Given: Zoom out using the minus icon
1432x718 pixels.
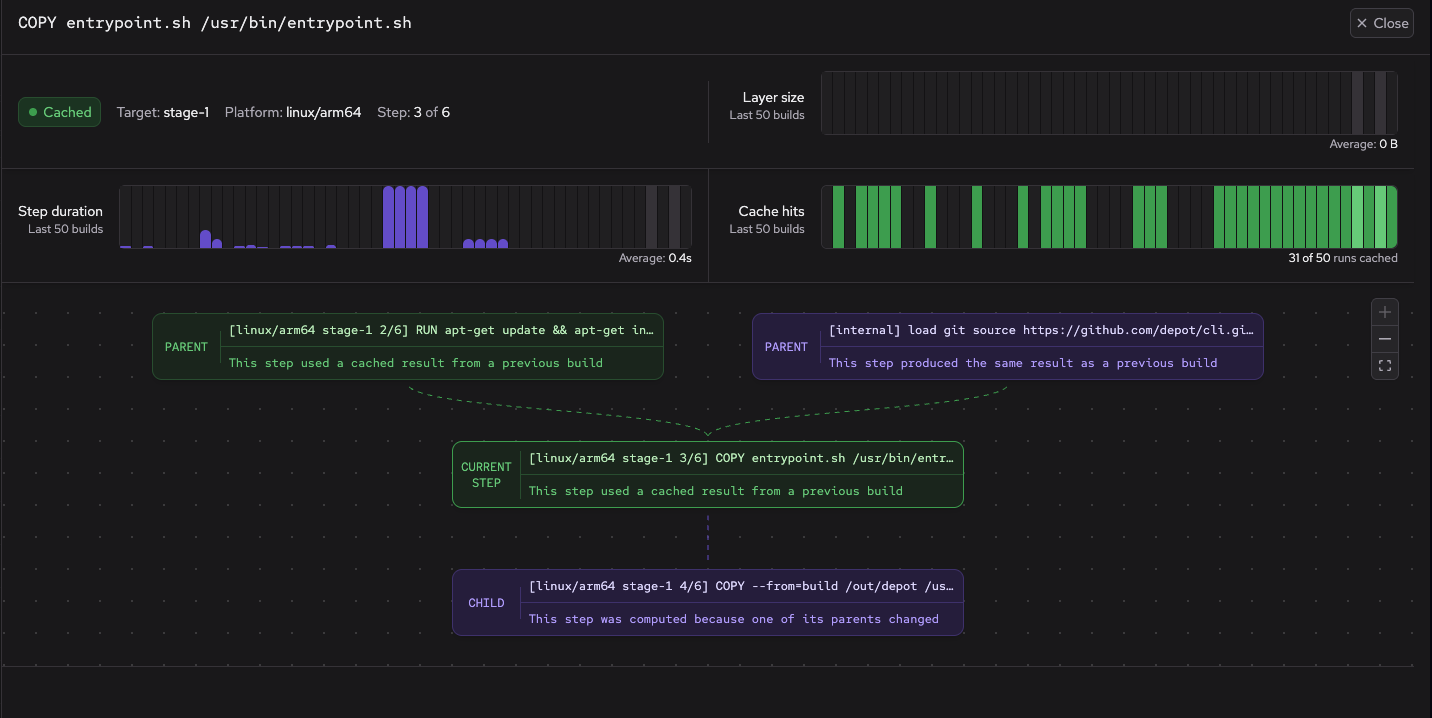Looking at the screenshot, I should tap(1385, 339).
